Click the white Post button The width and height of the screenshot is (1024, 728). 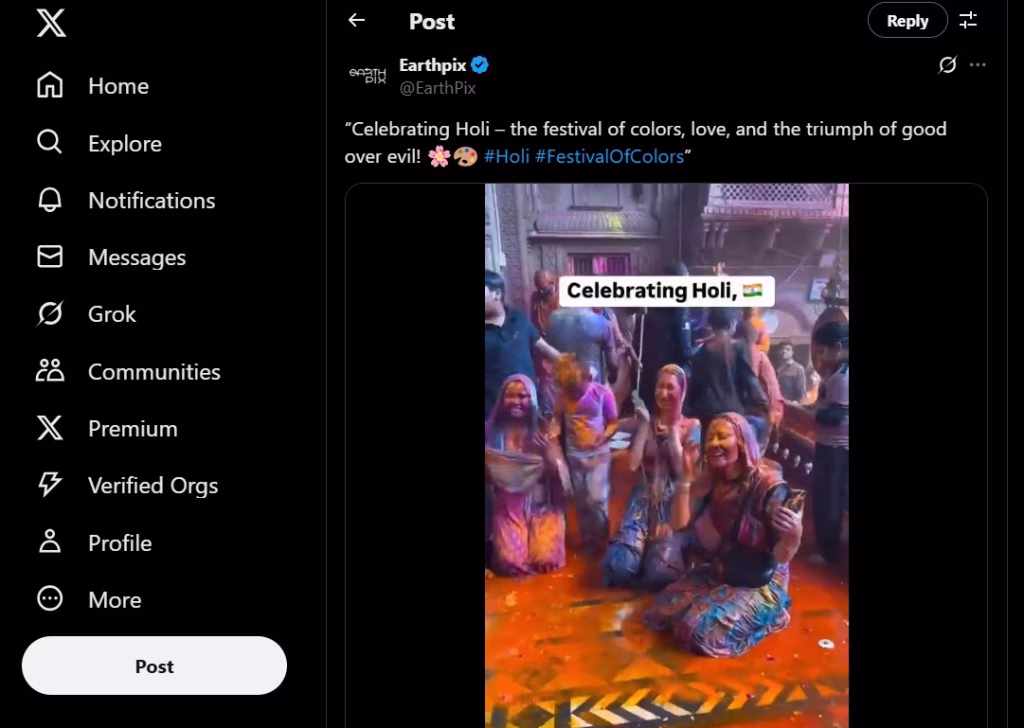tap(154, 665)
